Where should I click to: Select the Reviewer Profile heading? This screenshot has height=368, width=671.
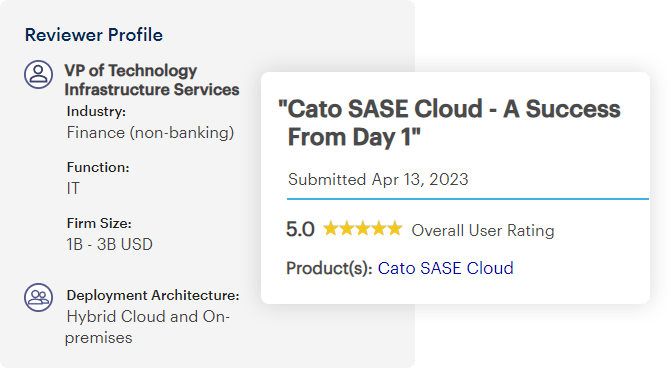point(94,35)
